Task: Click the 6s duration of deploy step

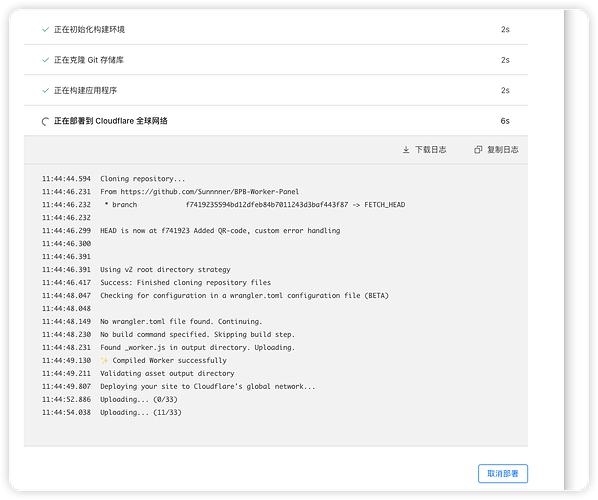Action: point(505,121)
